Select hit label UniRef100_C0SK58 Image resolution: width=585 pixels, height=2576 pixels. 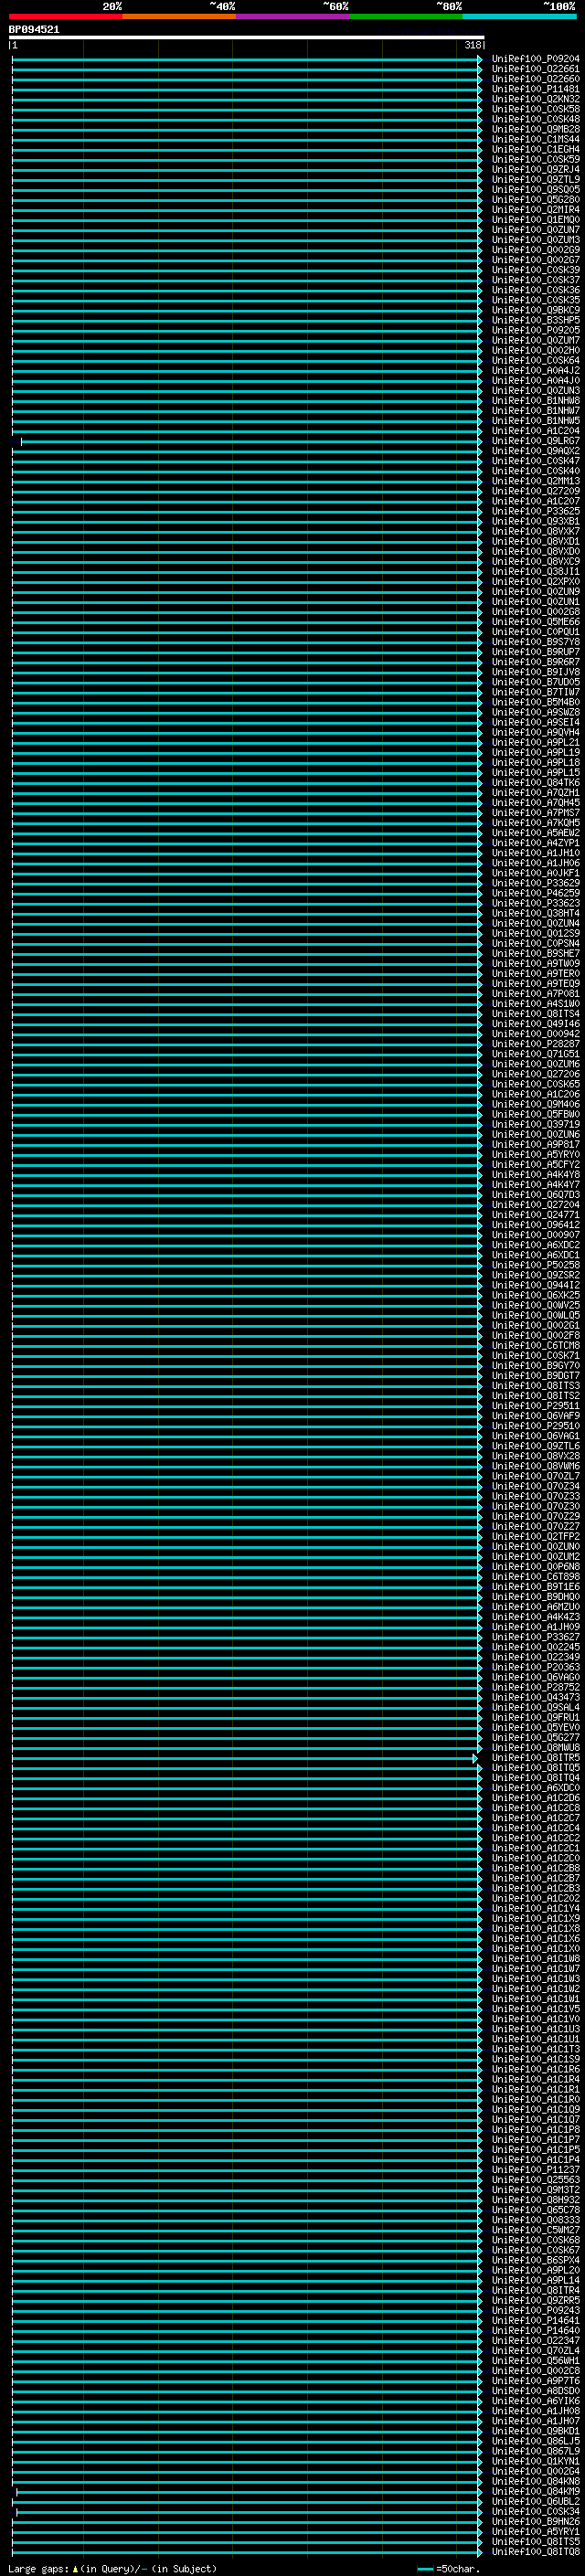pyautogui.click(x=535, y=109)
